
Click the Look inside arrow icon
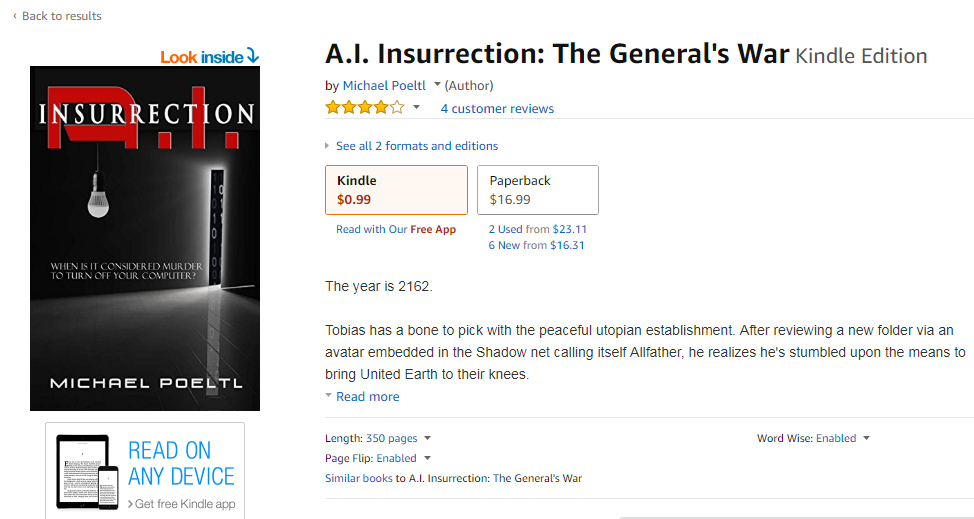tap(252, 57)
